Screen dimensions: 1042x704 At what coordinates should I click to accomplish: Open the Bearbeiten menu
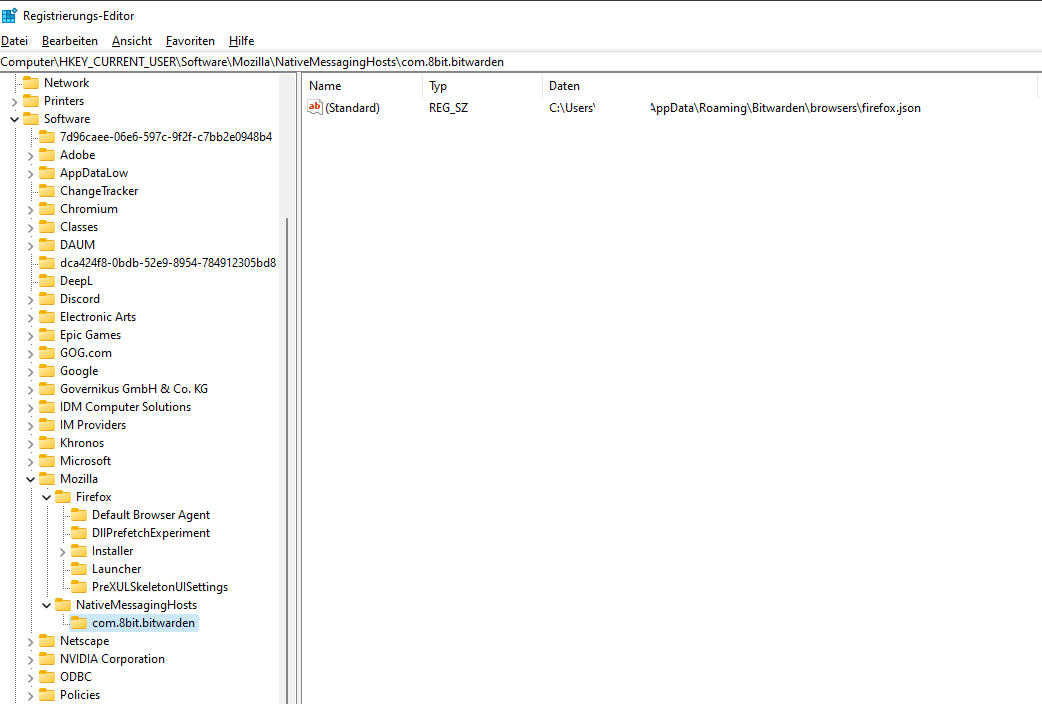click(x=69, y=41)
